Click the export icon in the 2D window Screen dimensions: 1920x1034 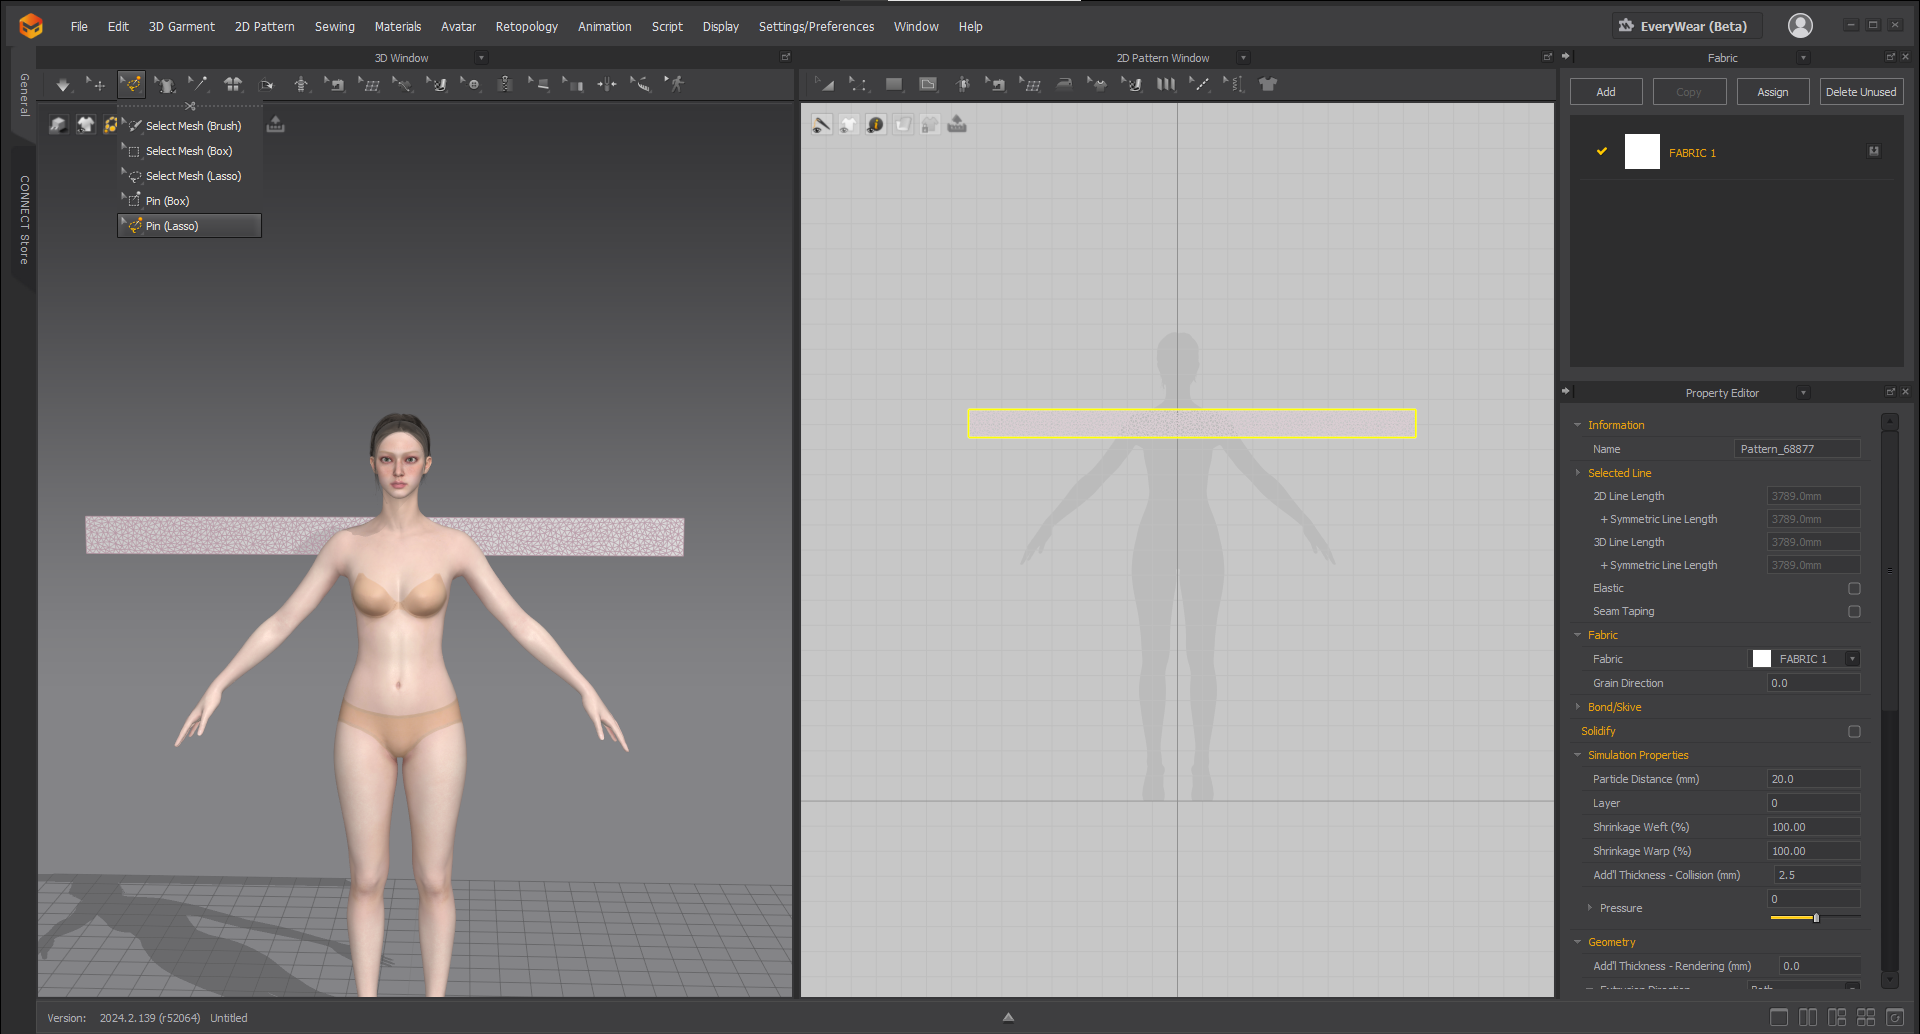pos(957,125)
